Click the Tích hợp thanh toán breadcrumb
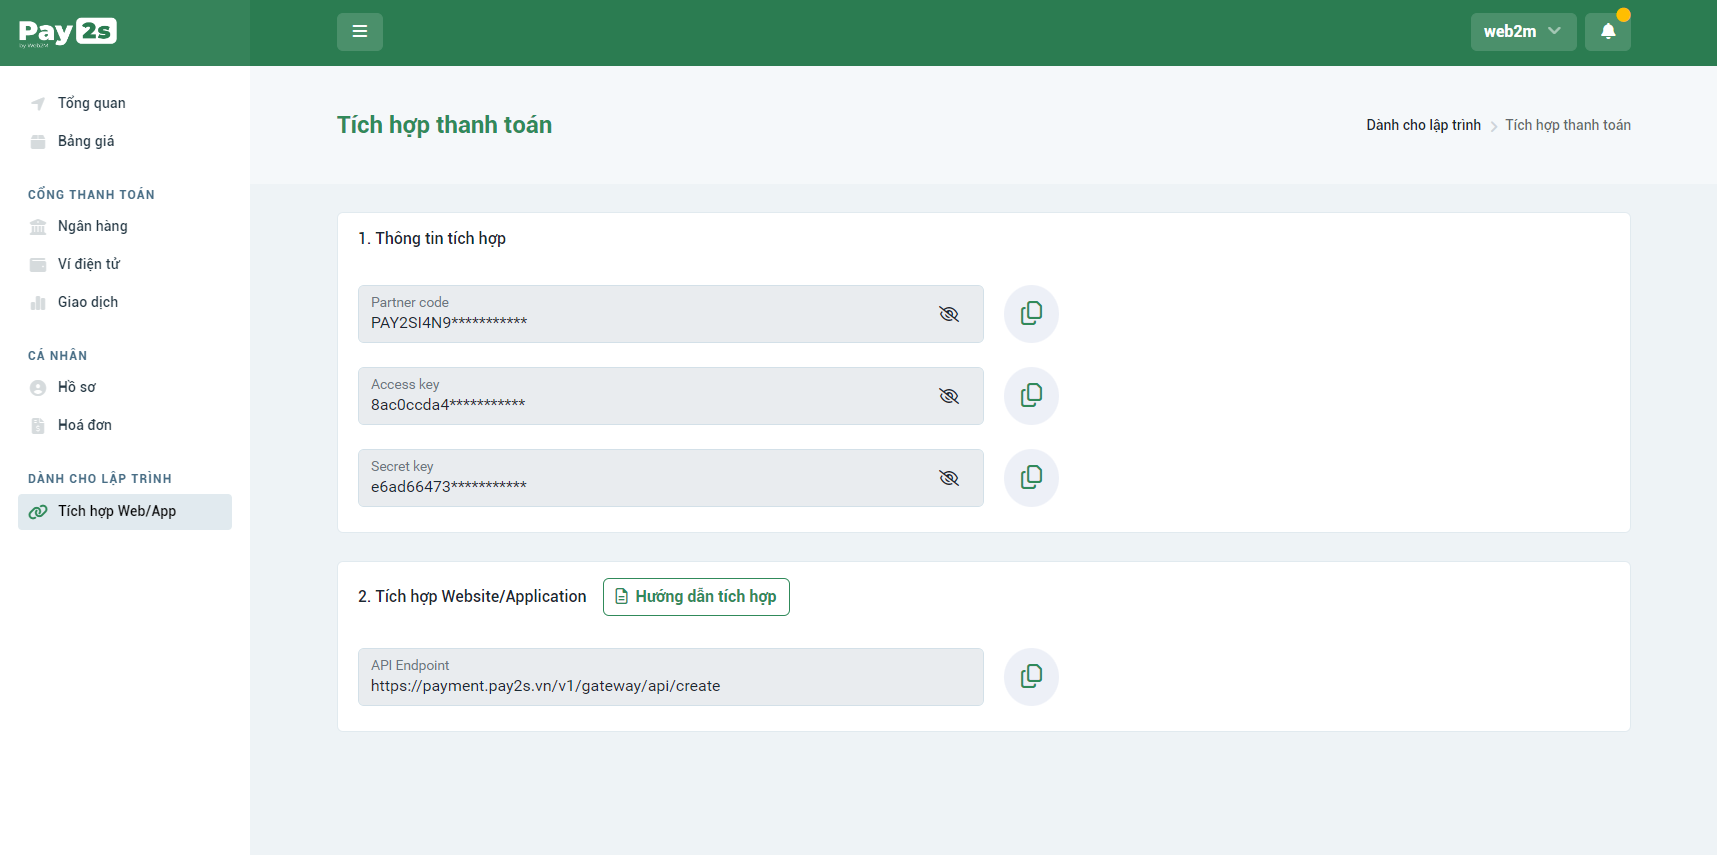Viewport: 1717px width, 855px height. [1568, 125]
